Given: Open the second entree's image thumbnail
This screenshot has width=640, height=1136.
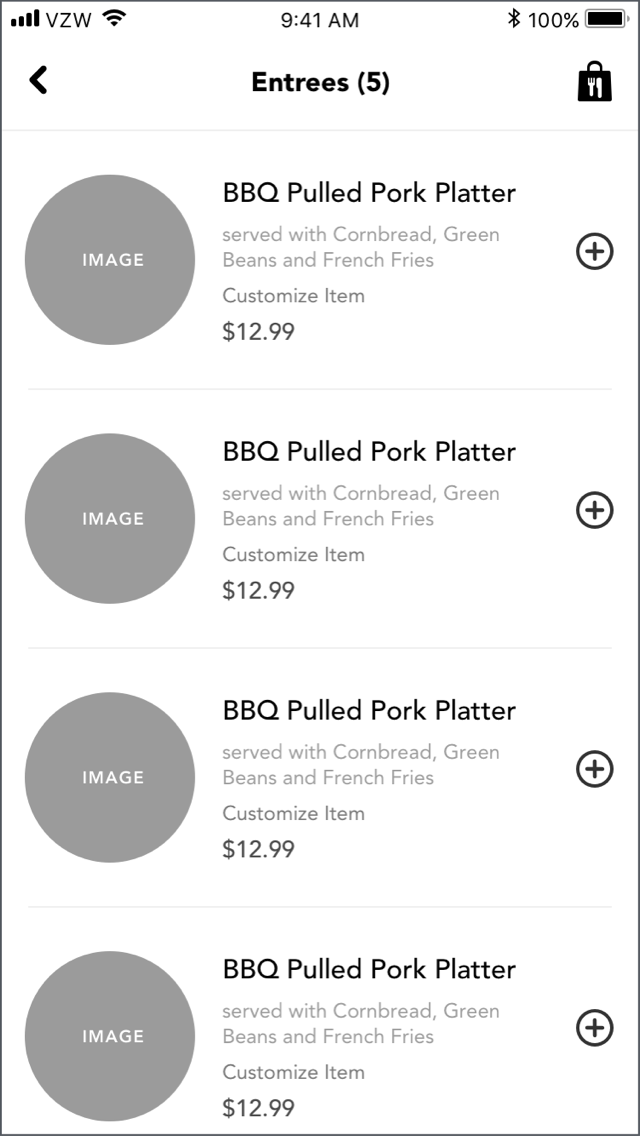Looking at the screenshot, I should 110,518.
